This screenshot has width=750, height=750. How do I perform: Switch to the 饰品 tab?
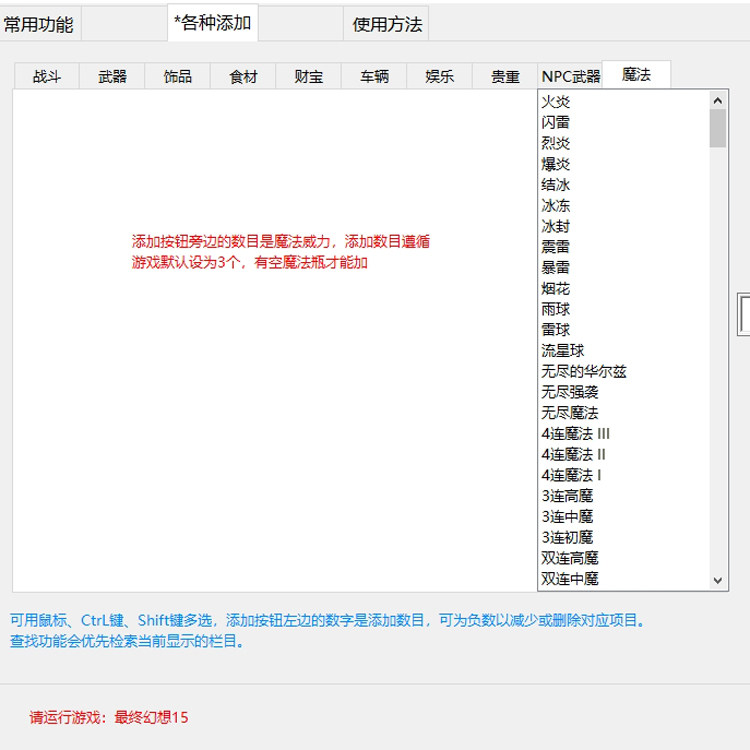(177, 76)
